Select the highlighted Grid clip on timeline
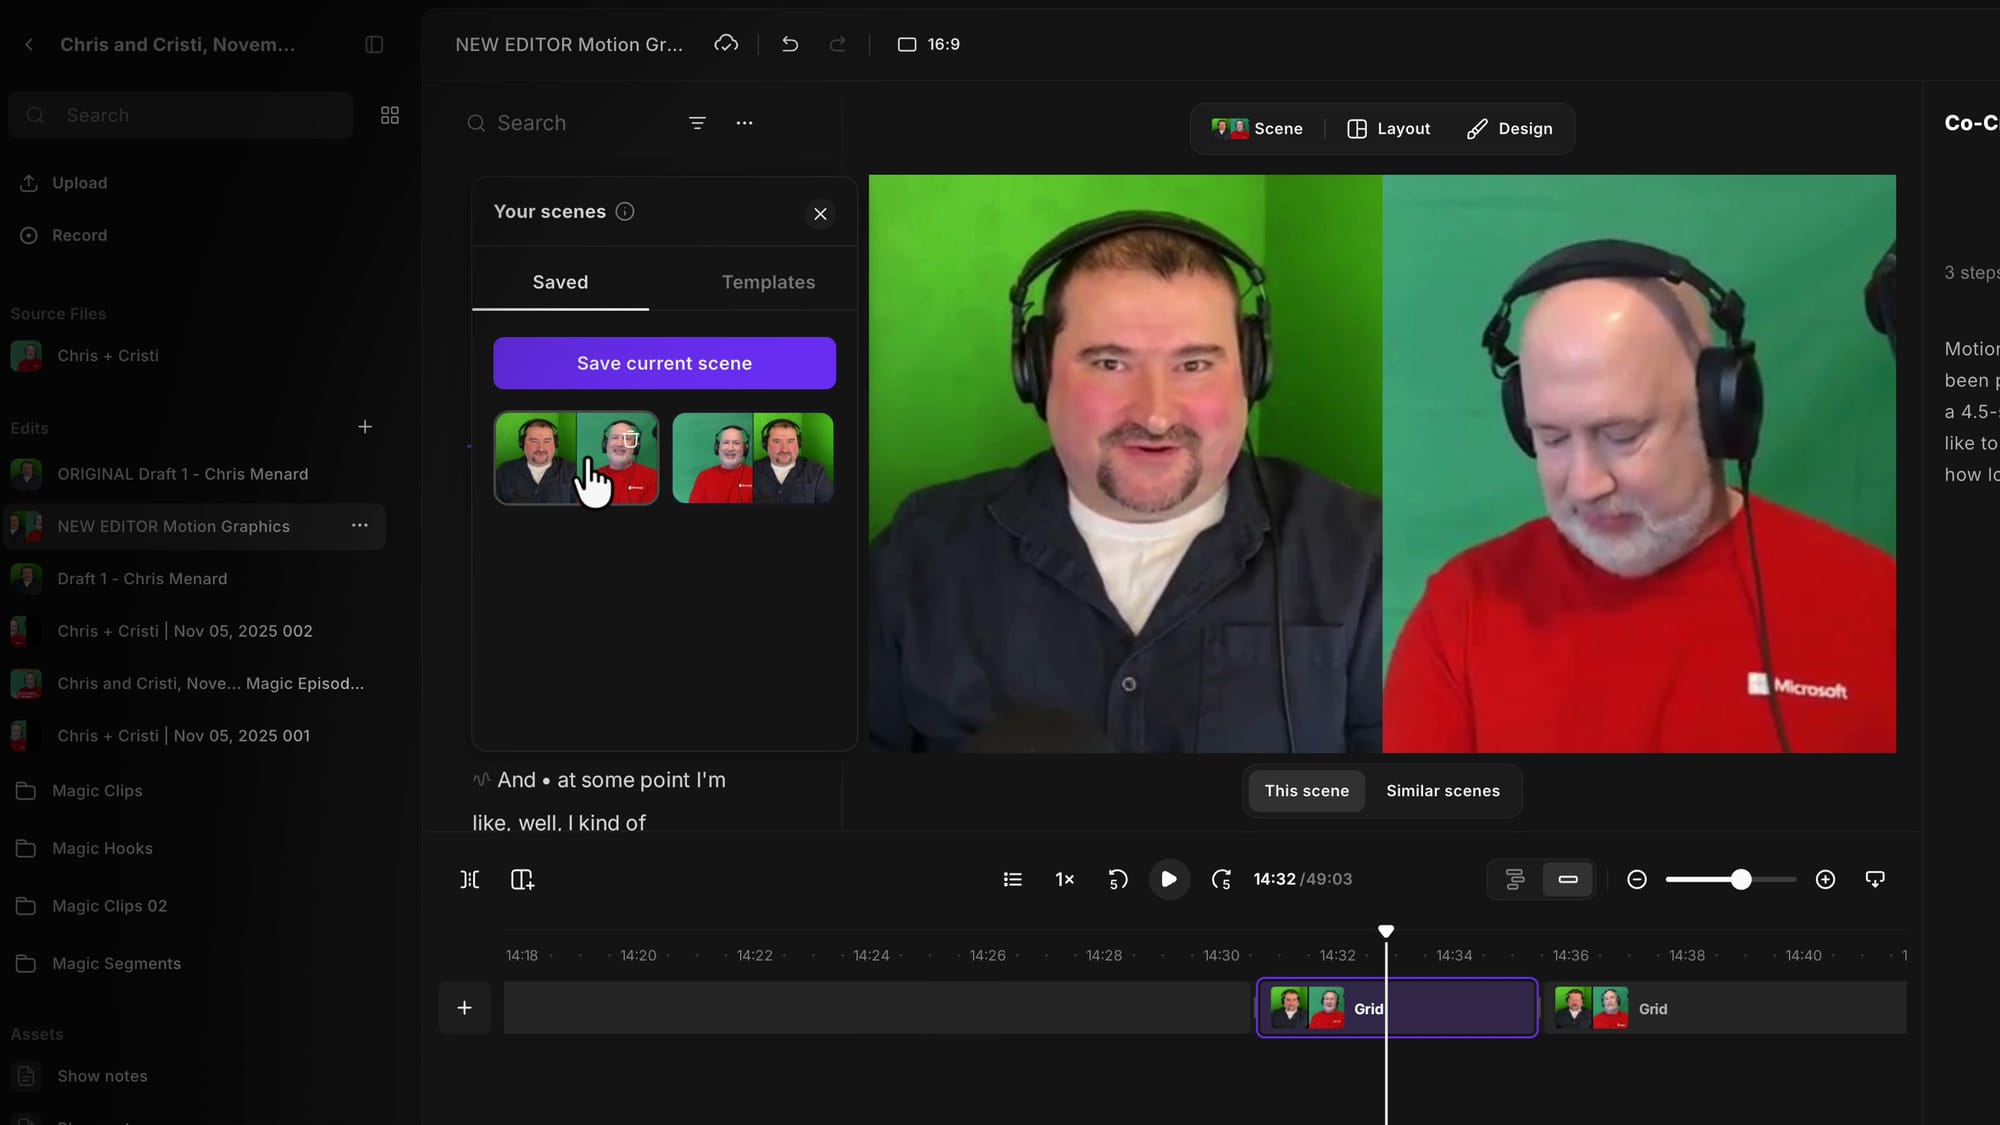Screen dimensions: 2000x1125 coord(1397,1008)
